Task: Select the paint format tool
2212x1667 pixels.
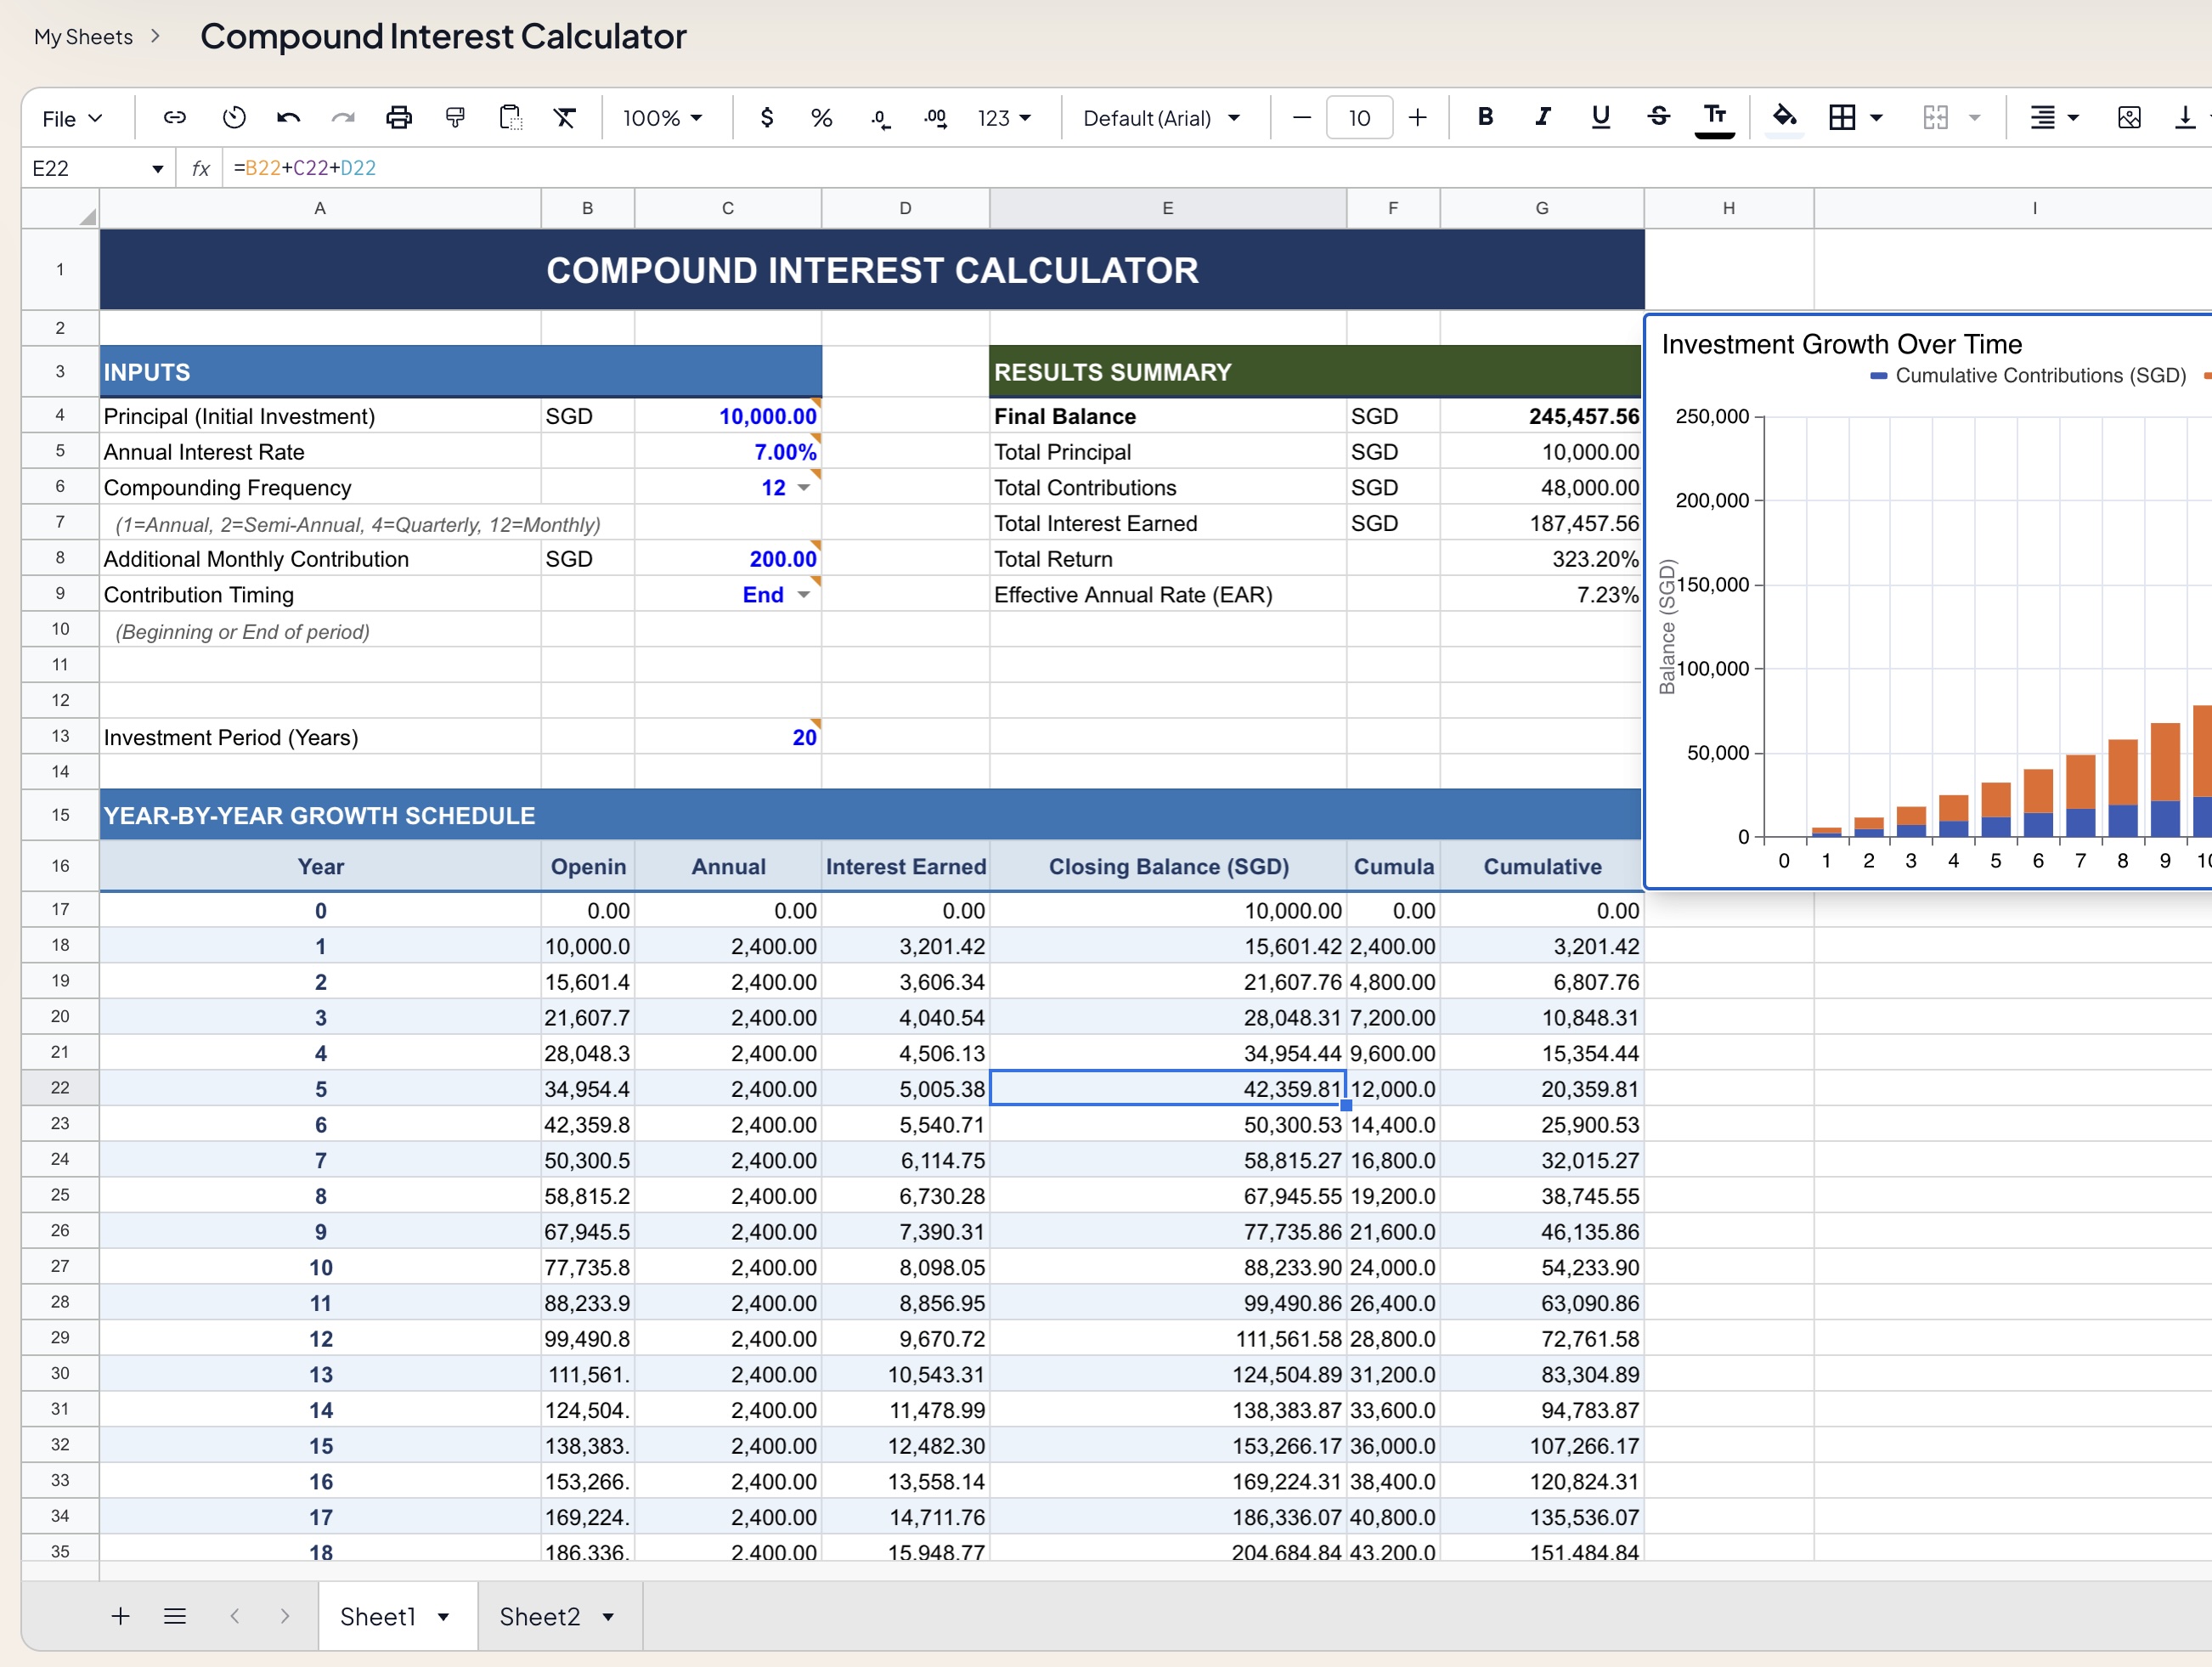Action: (x=455, y=118)
